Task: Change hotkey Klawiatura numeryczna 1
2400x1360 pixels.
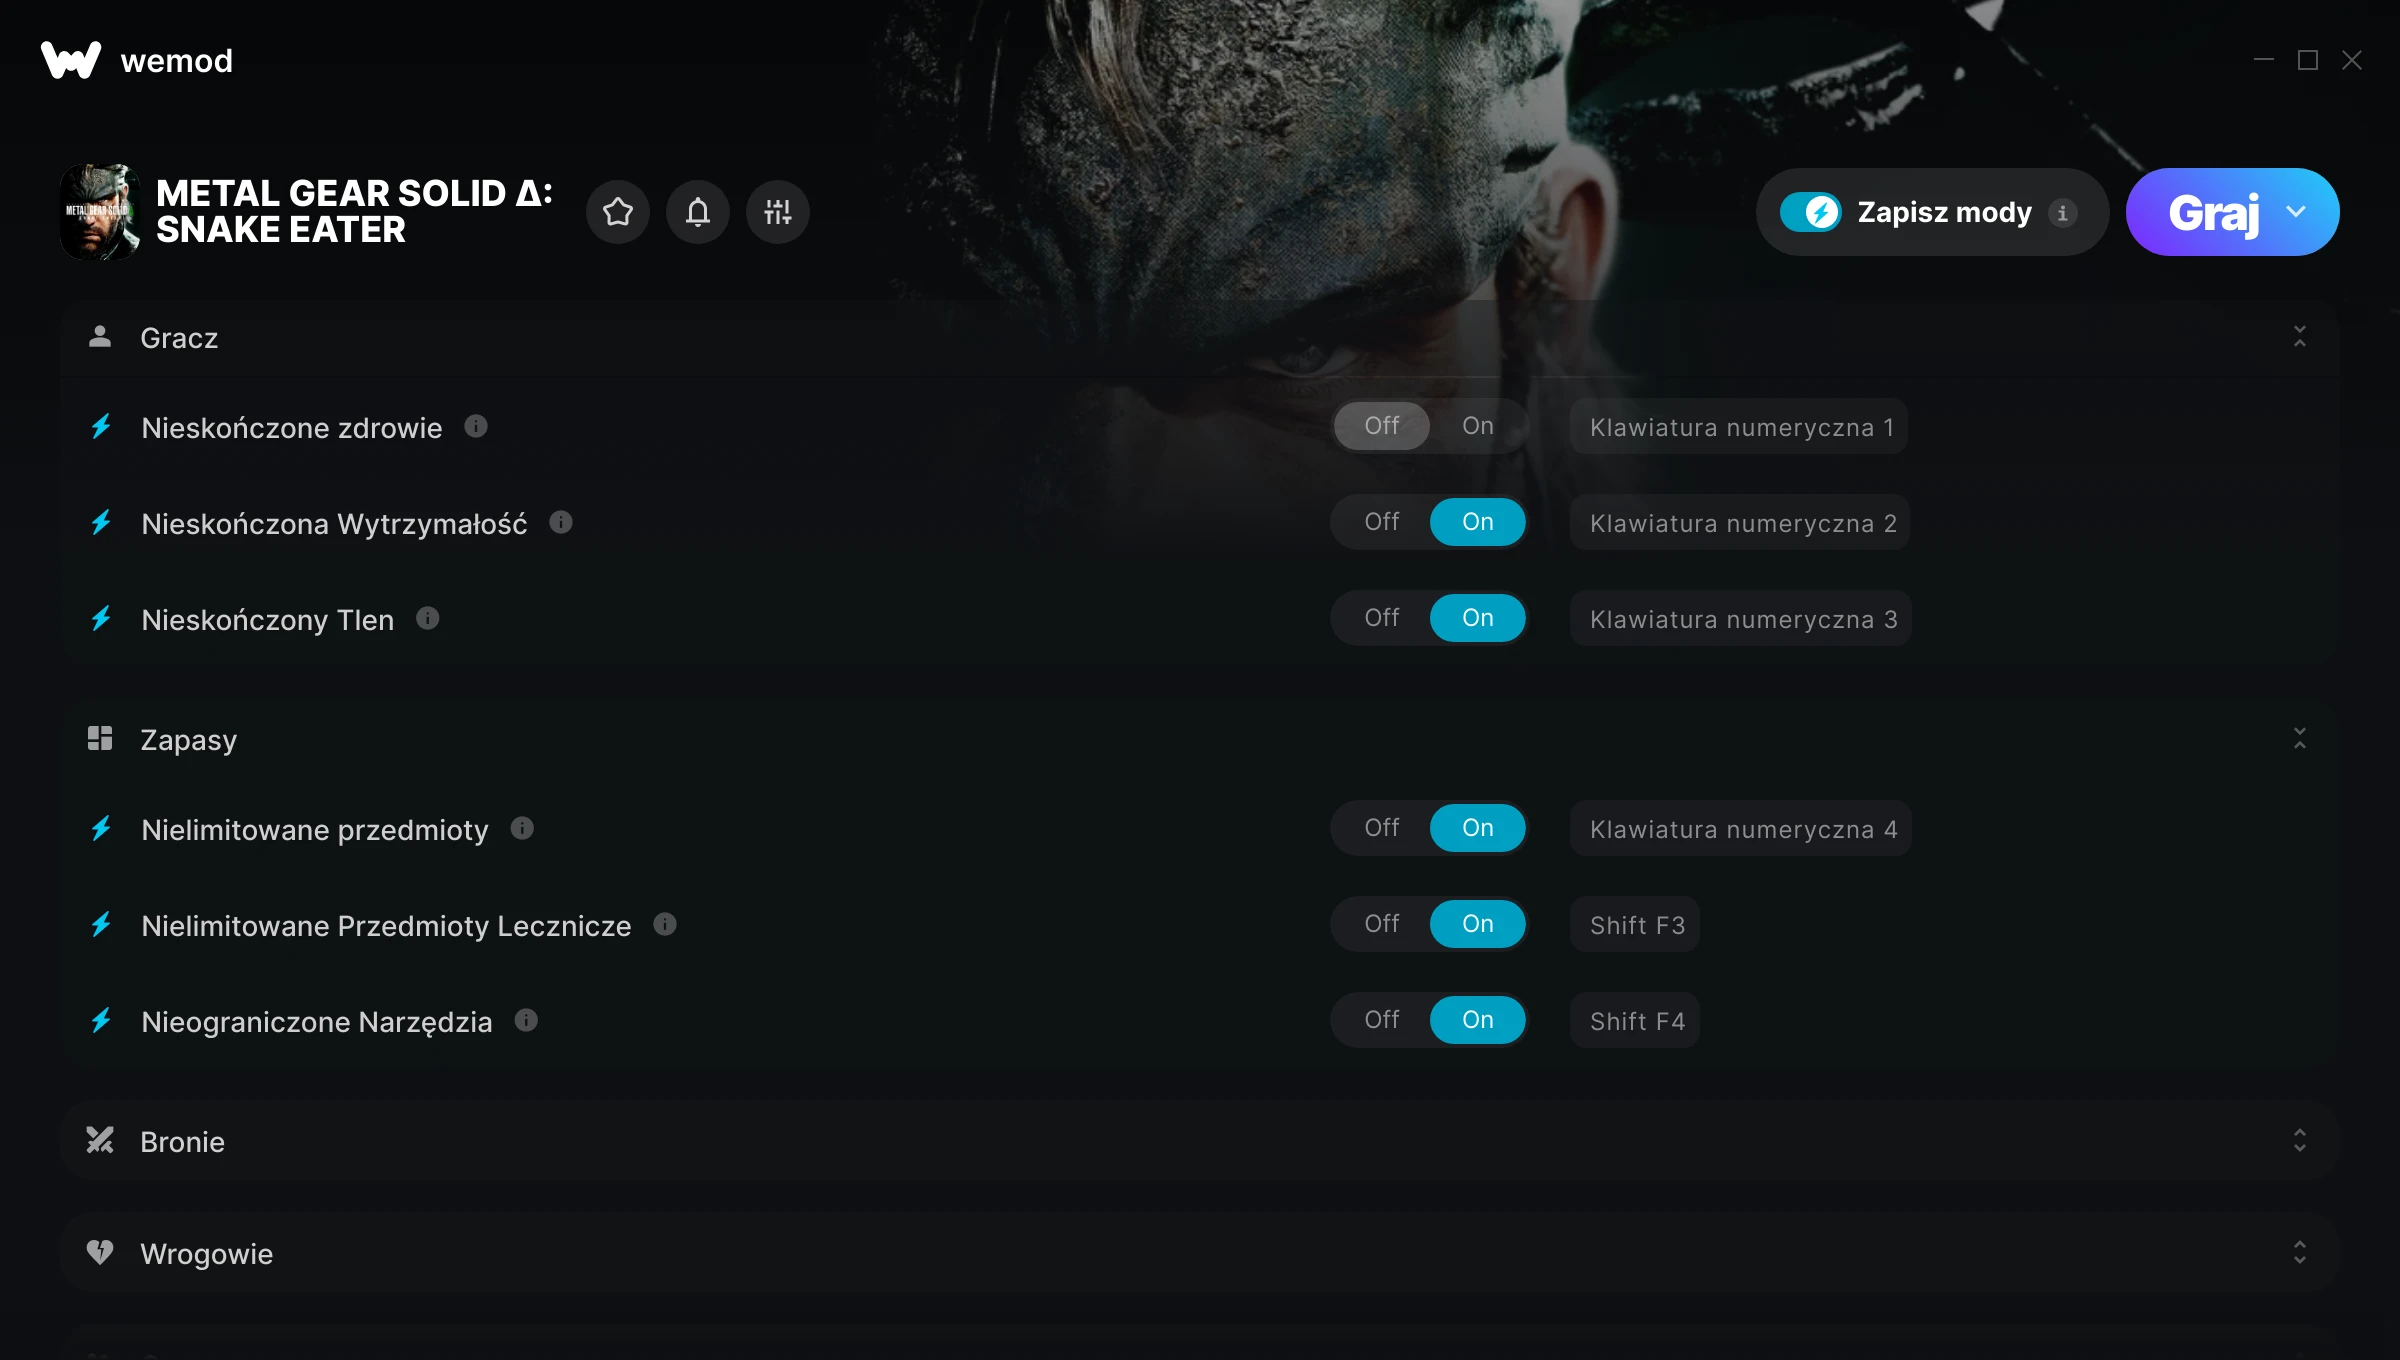Action: (1739, 427)
